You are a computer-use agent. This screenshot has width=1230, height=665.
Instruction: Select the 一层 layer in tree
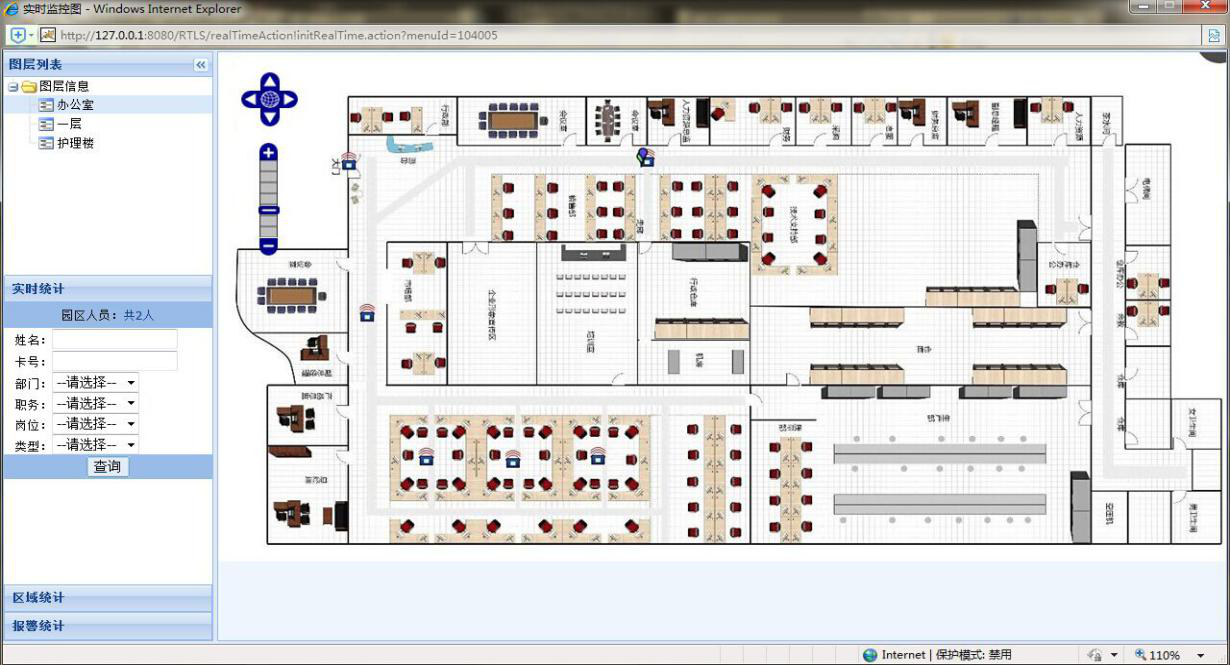coord(69,124)
